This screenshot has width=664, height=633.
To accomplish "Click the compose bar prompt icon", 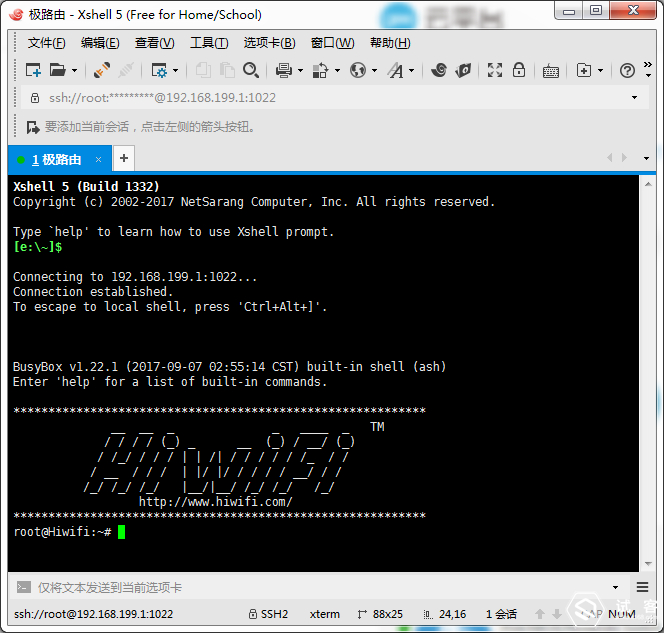I will (24, 587).
